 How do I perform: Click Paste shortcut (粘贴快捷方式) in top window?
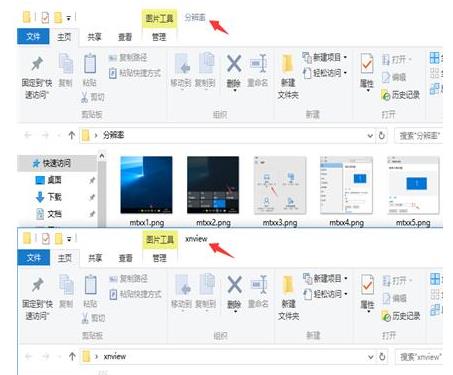[x=135, y=73]
